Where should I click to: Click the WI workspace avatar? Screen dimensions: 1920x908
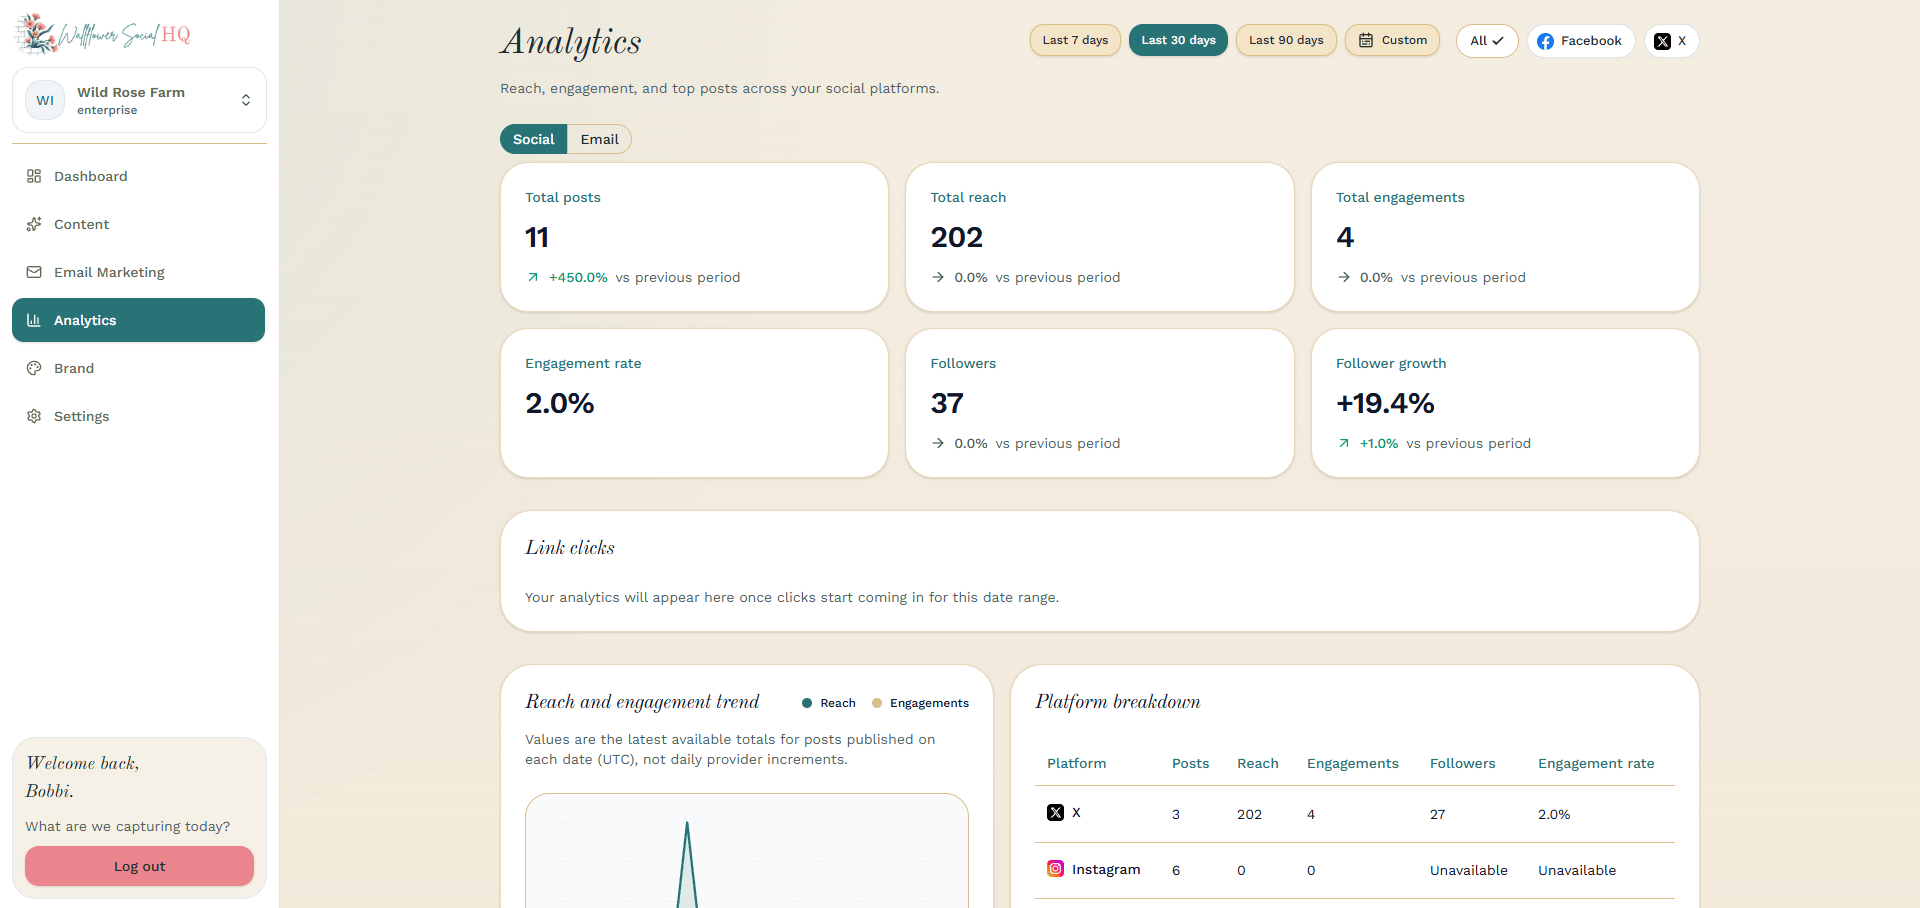click(x=45, y=100)
